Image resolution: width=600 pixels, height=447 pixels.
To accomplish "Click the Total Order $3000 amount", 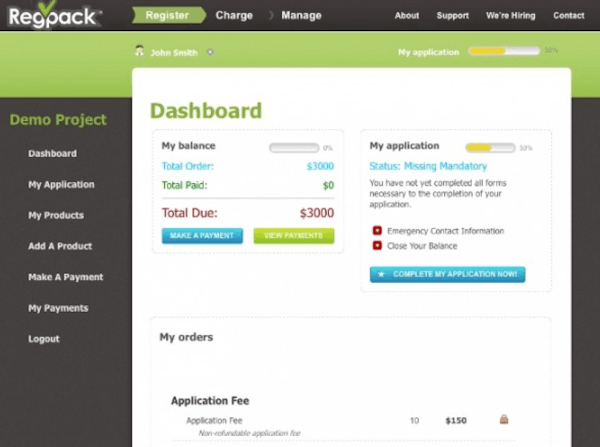I will pyautogui.click(x=320, y=166).
